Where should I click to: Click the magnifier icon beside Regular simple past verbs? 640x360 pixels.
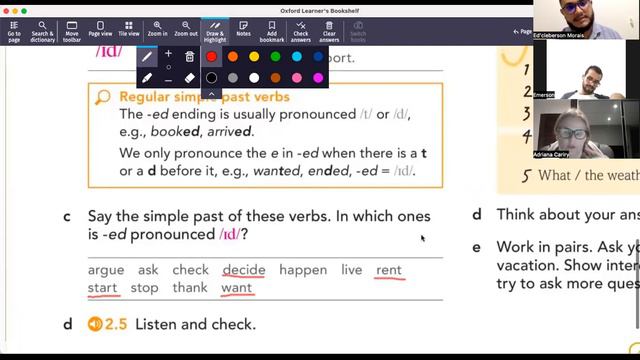[x=103, y=98]
